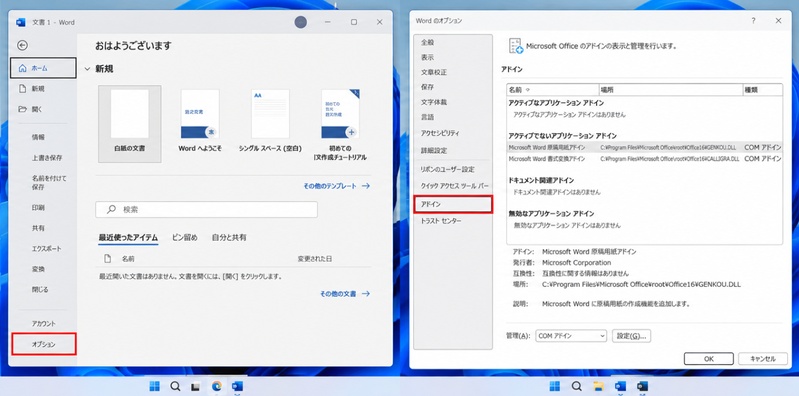Click the 場所 column header

(671, 90)
